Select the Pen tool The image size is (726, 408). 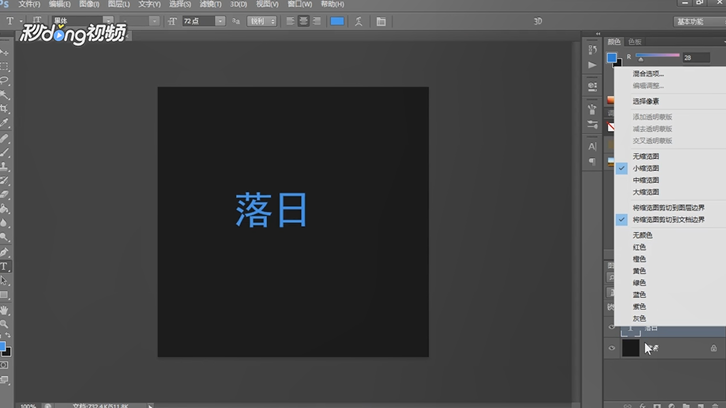[x=5, y=252]
